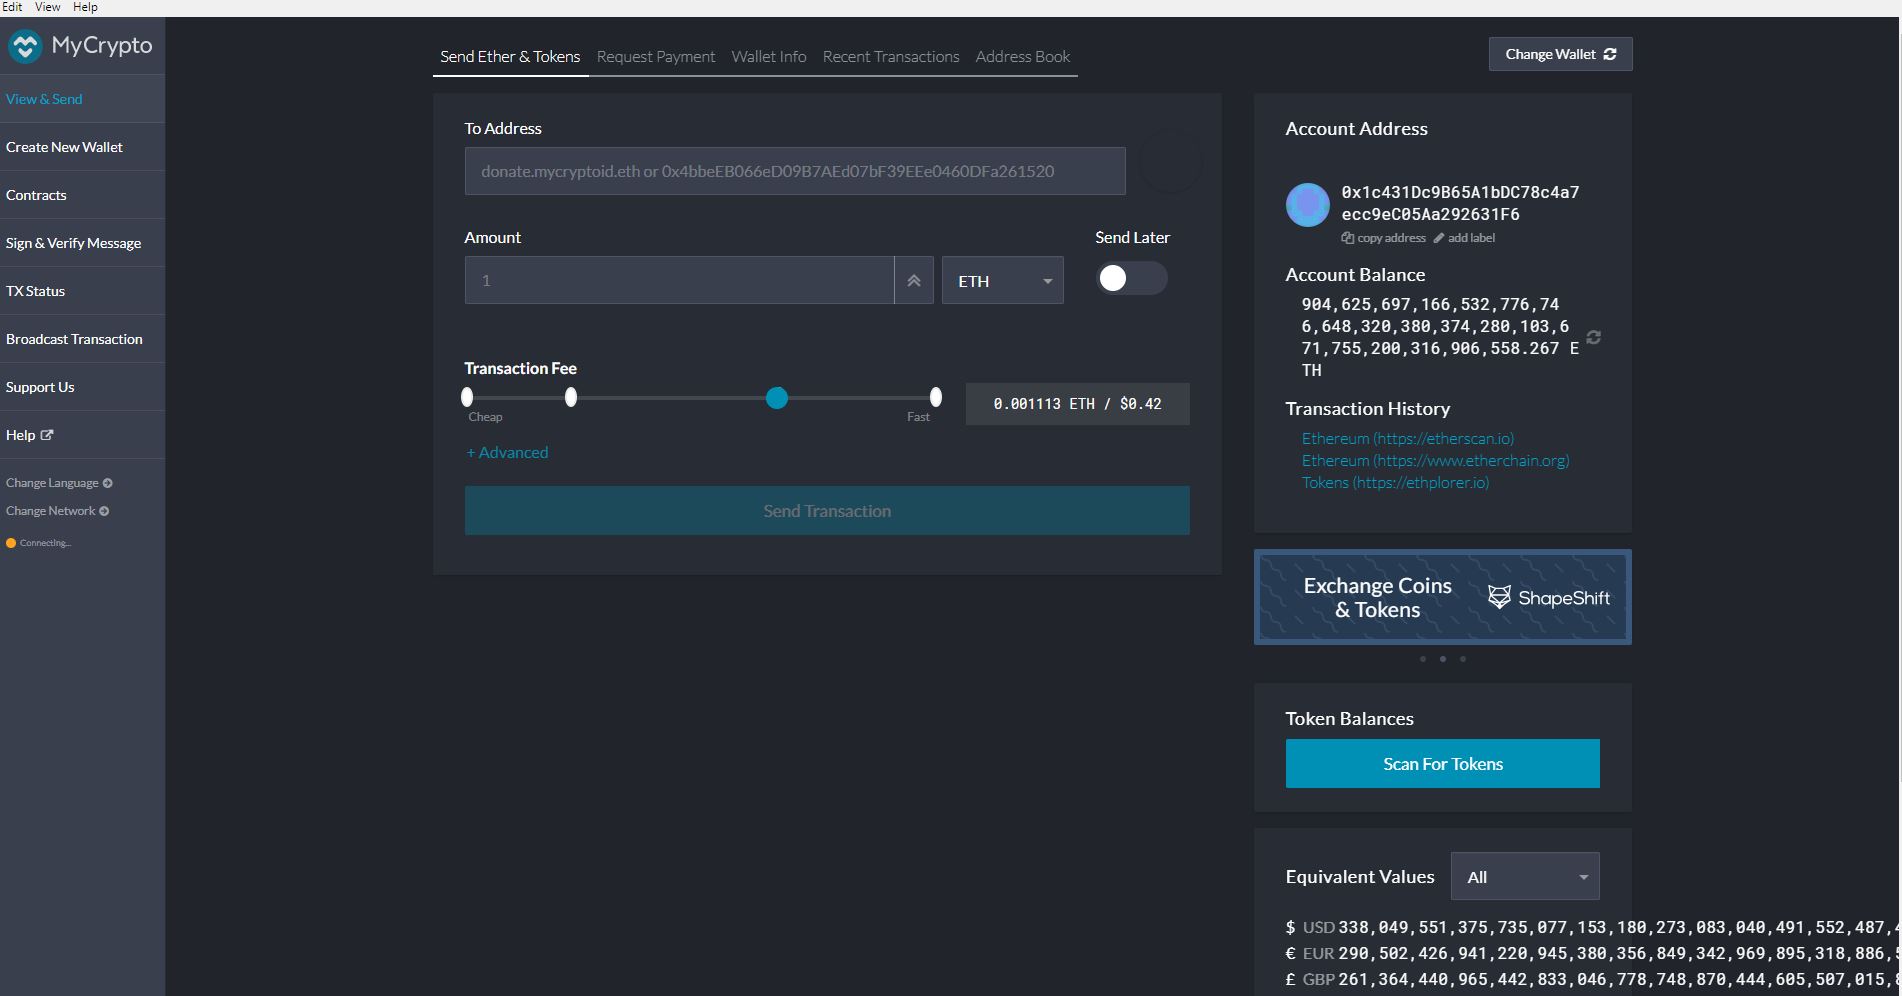Open the Help menu in the menu bar

pos(85,7)
